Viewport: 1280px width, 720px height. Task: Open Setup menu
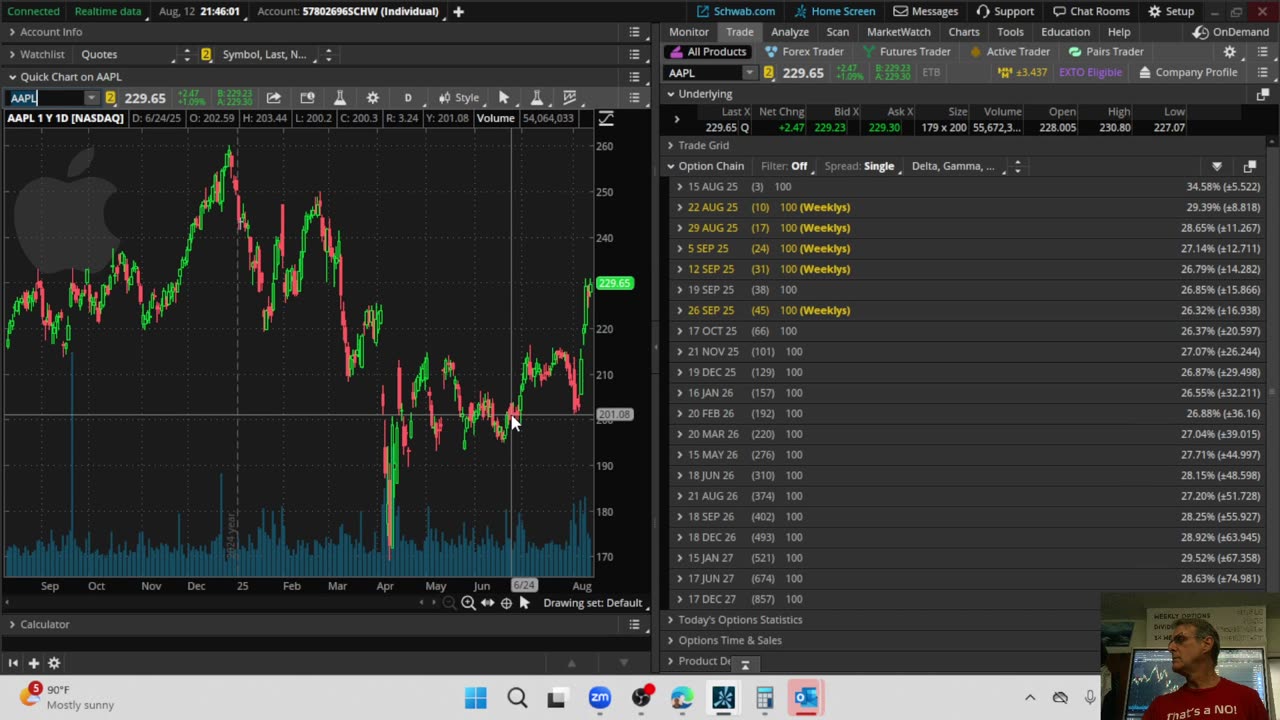click(1171, 11)
